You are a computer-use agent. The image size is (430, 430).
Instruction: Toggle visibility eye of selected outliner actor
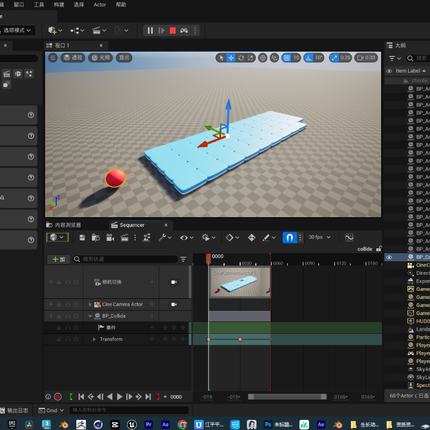[389, 257]
